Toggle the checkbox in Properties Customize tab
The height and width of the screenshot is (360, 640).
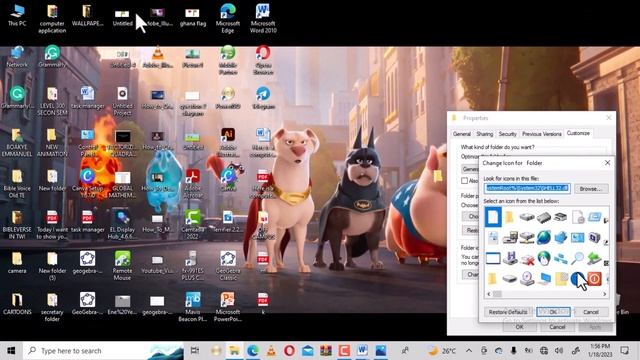tap(464, 180)
